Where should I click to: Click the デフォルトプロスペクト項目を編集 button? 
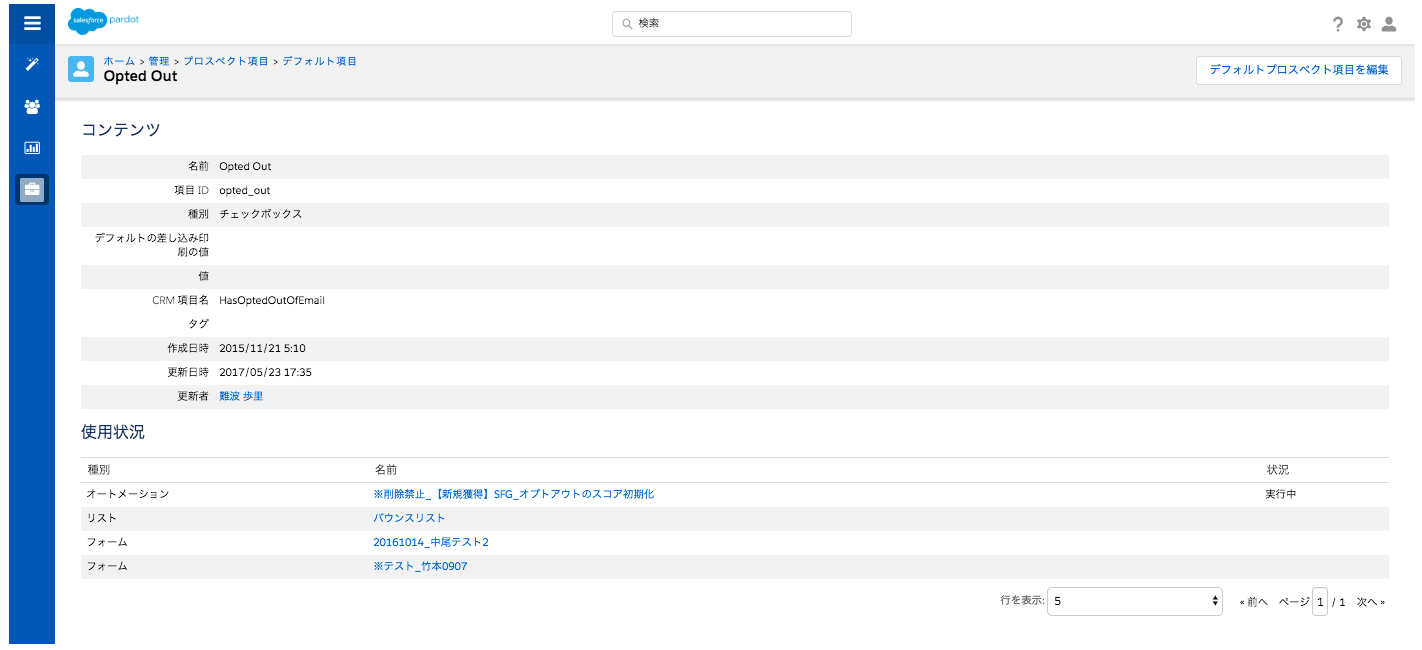[x=1299, y=70]
